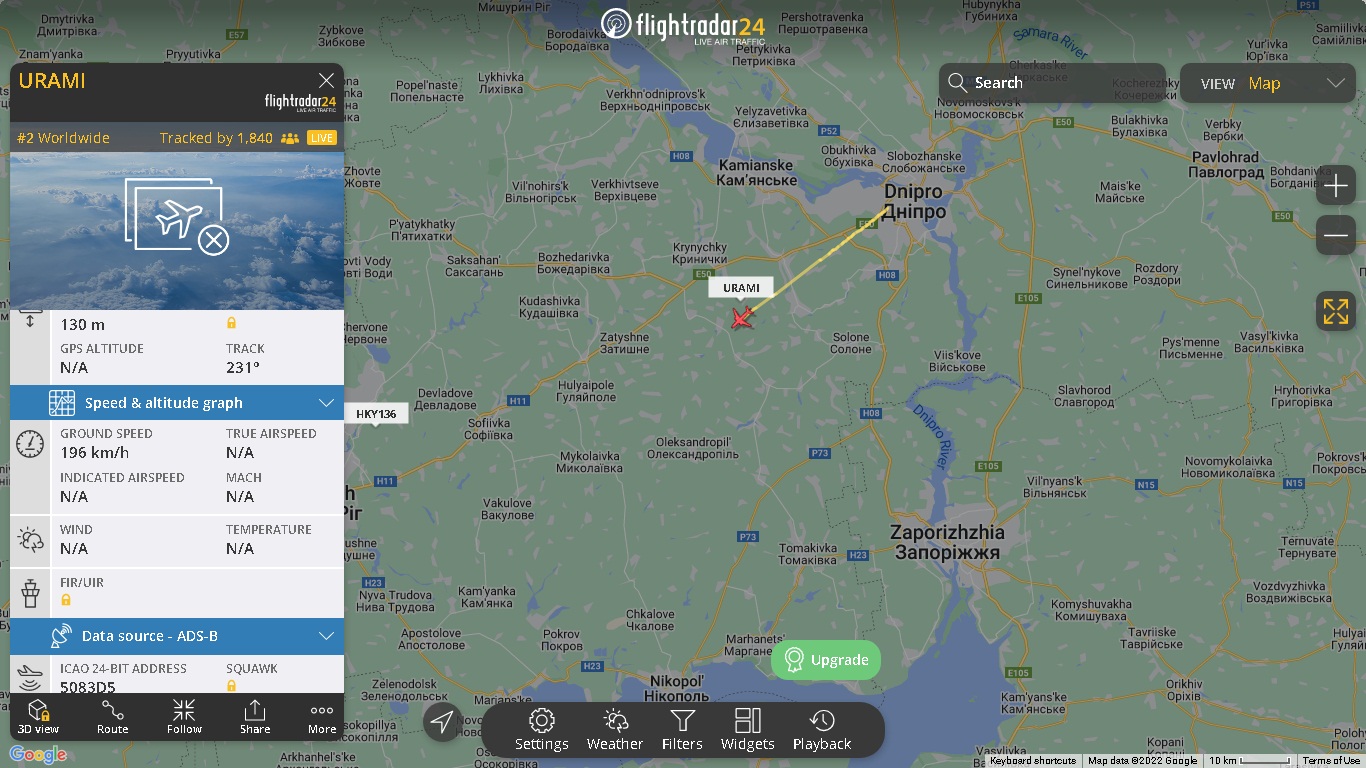Open the More options menu
The image size is (1366, 768).
click(322, 717)
